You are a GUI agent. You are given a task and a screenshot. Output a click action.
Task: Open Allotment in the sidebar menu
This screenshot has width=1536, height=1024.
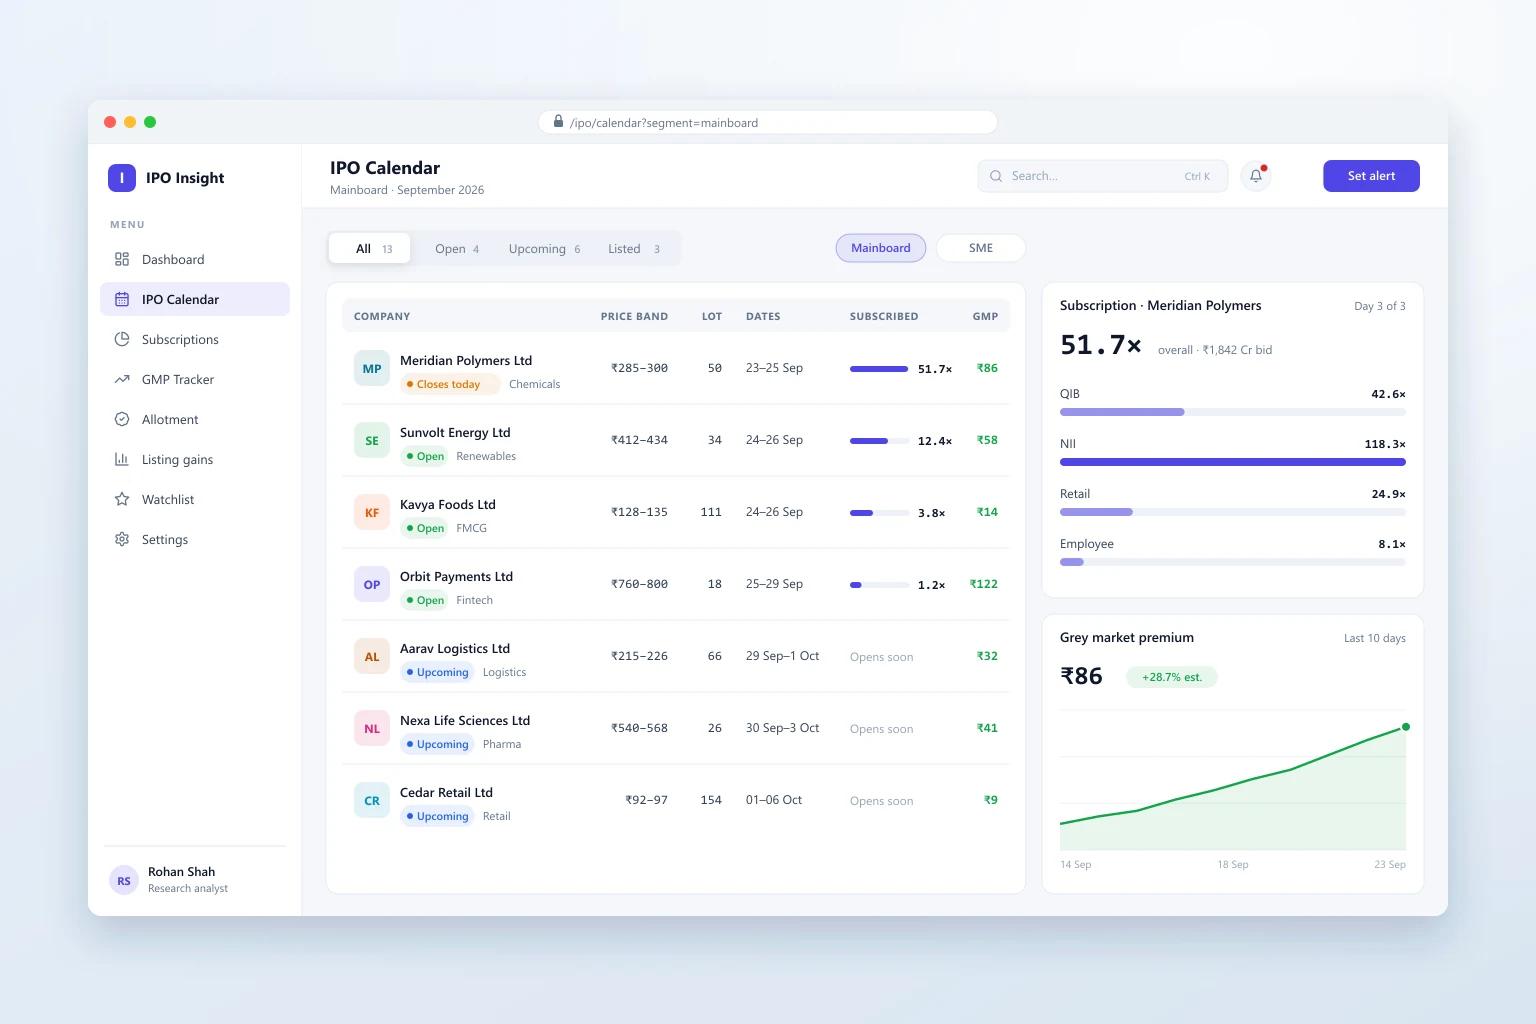(x=195, y=419)
